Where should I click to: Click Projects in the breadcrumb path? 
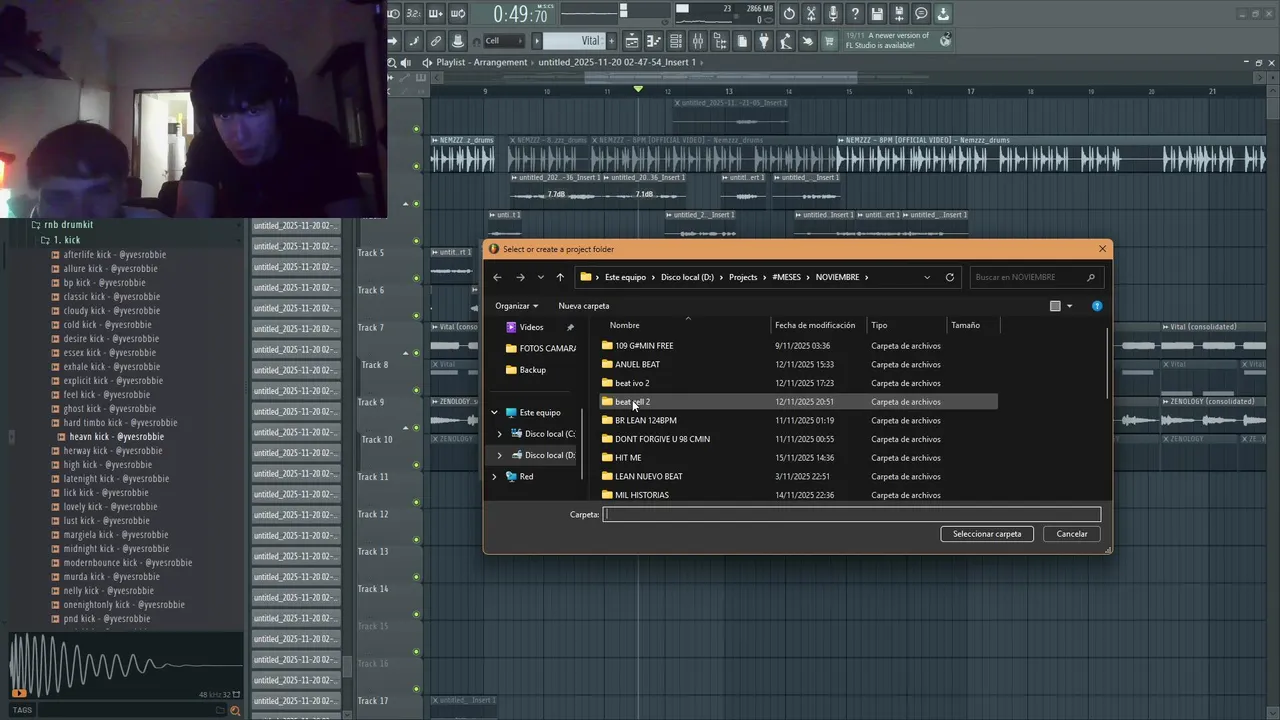[743, 277]
